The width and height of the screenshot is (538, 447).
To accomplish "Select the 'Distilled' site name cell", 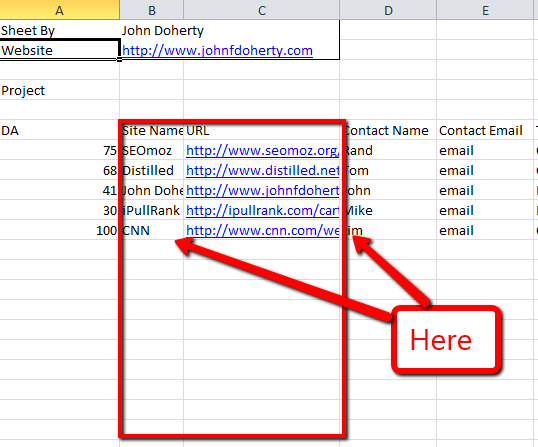I will 152,170.
